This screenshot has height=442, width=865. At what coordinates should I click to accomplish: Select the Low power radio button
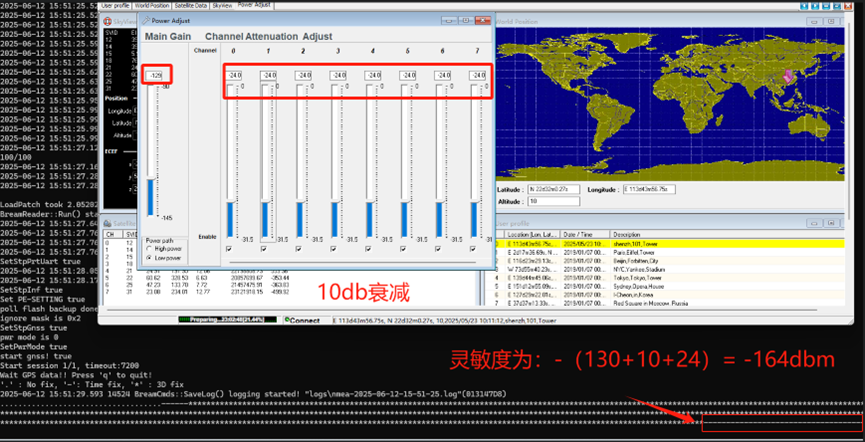pos(150,257)
